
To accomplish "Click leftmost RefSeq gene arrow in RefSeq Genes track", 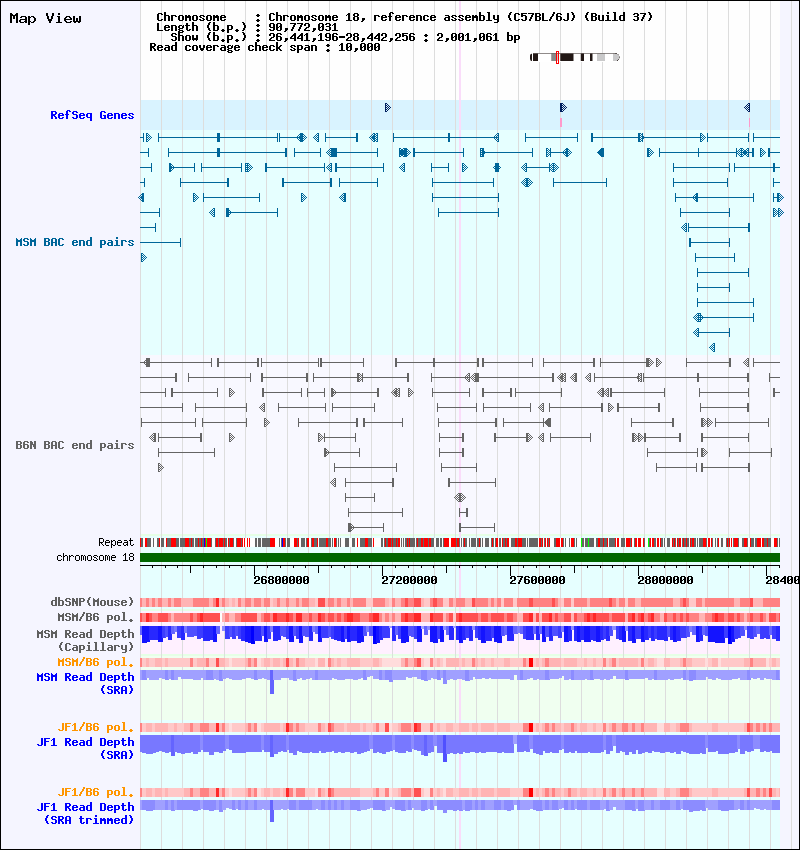I will pyautogui.click(x=388, y=107).
